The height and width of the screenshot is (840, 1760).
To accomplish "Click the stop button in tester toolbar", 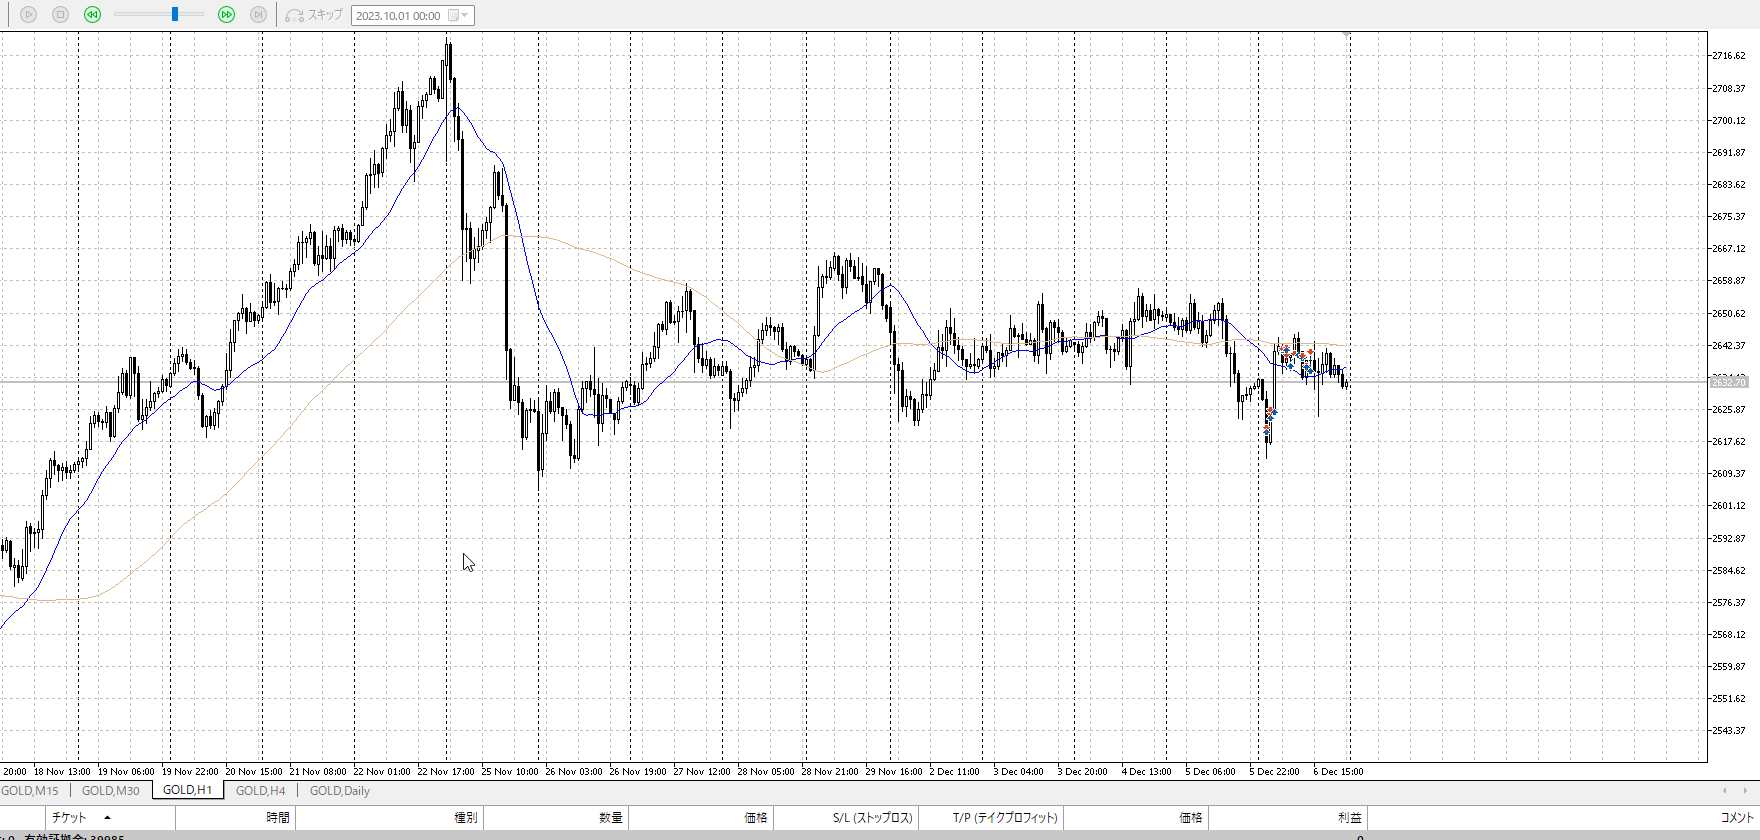I will tap(60, 15).
